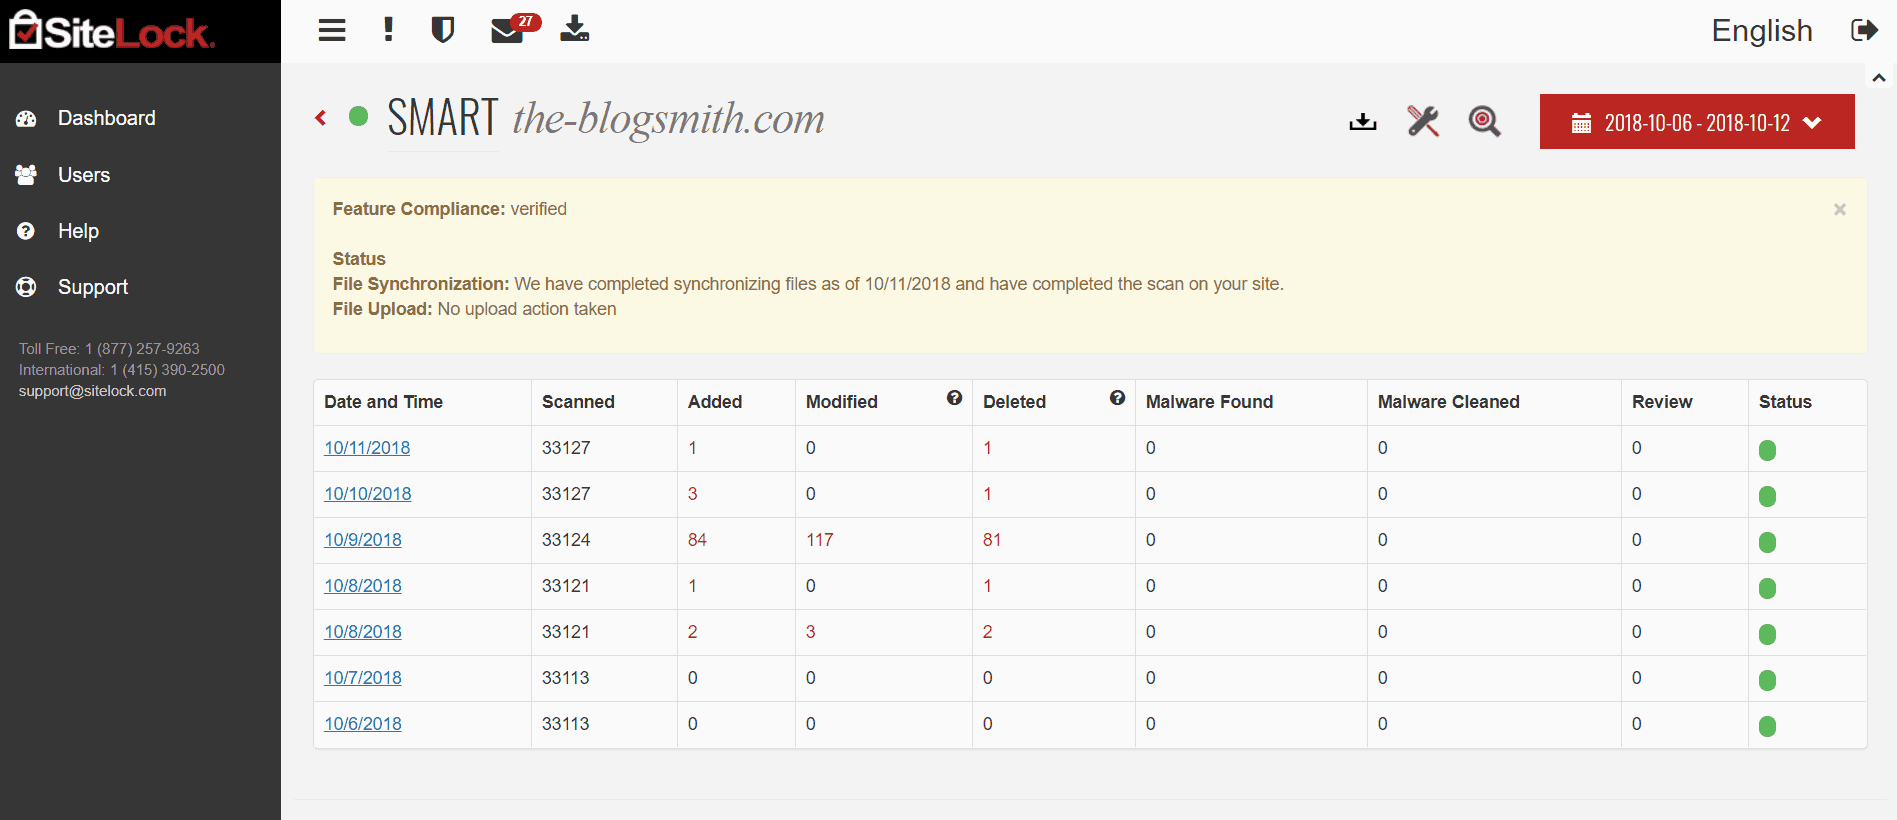Click the Deleted column help icon
The image size is (1897, 820).
(x=1118, y=398)
